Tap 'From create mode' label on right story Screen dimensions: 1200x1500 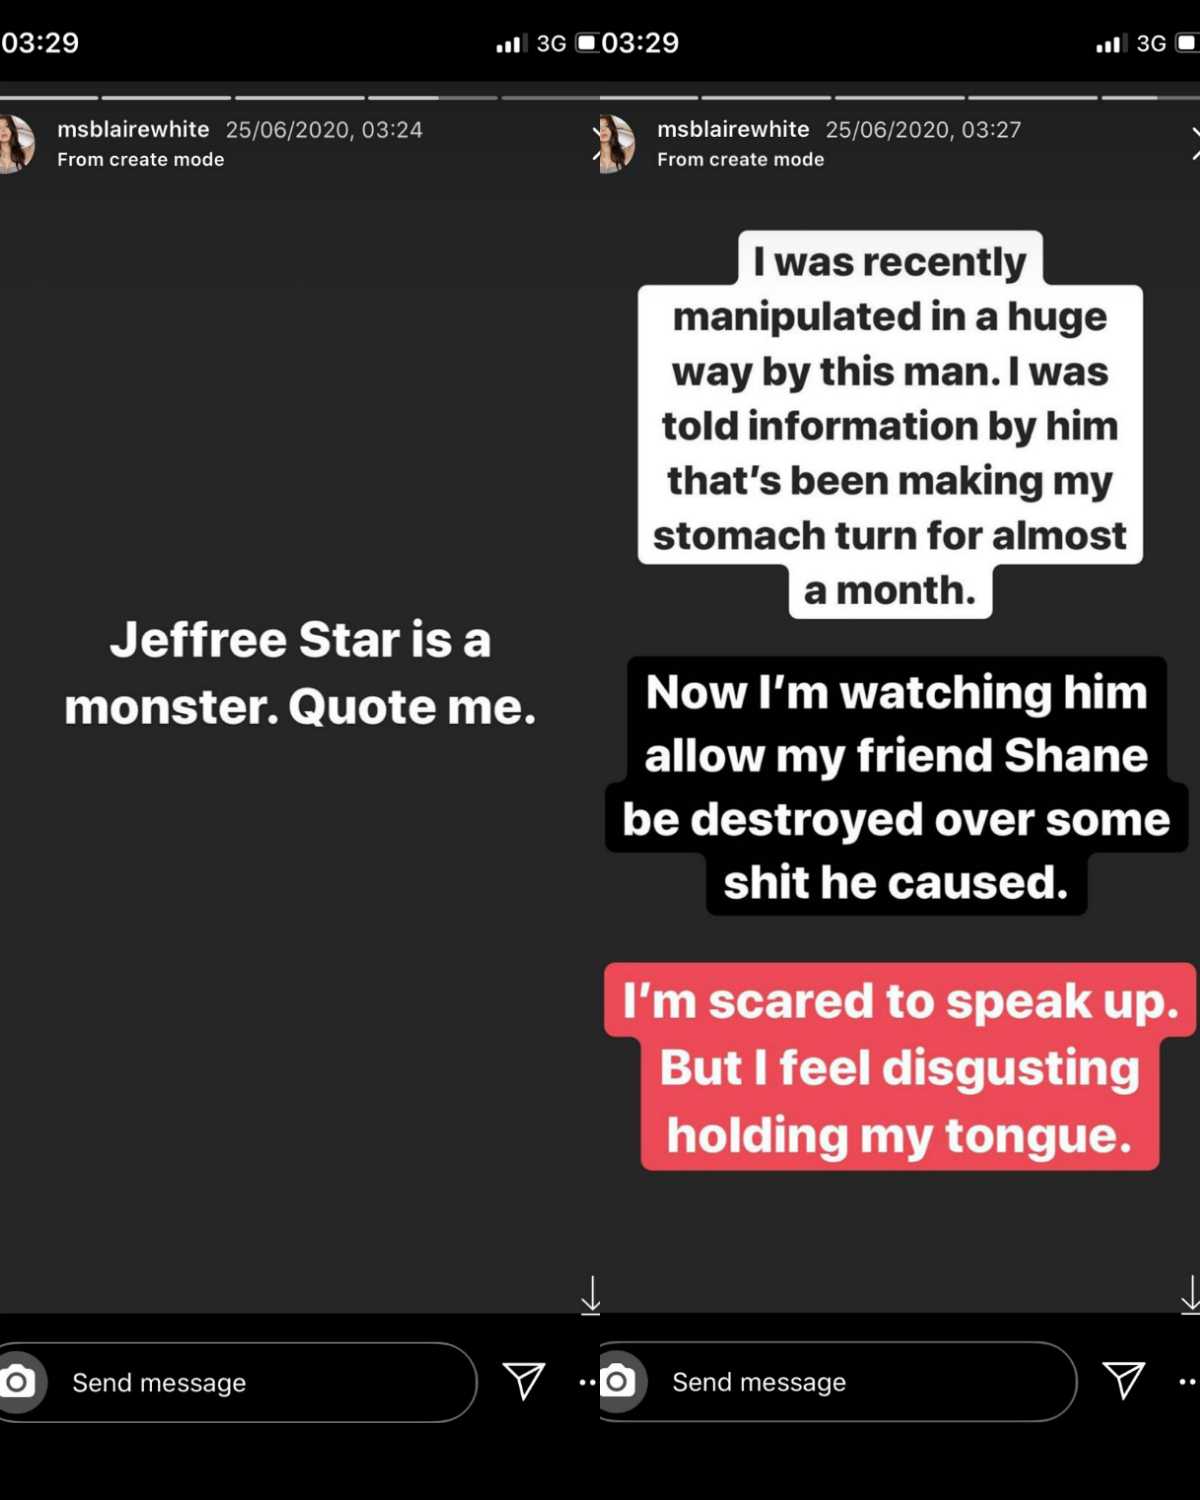(741, 160)
